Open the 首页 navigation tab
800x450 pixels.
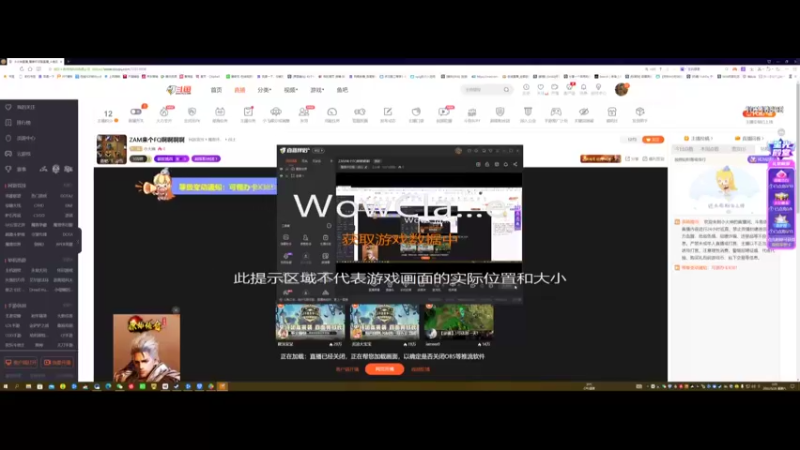[216, 90]
